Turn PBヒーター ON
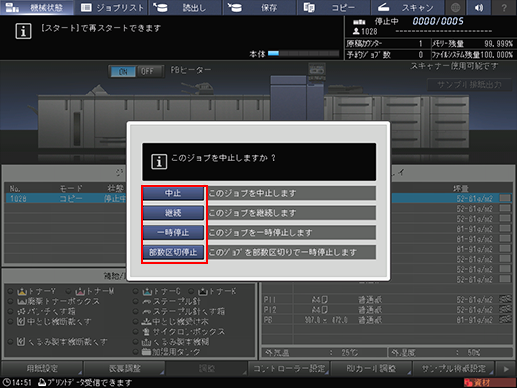Screen dimensions: 517x388 [123, 71]
